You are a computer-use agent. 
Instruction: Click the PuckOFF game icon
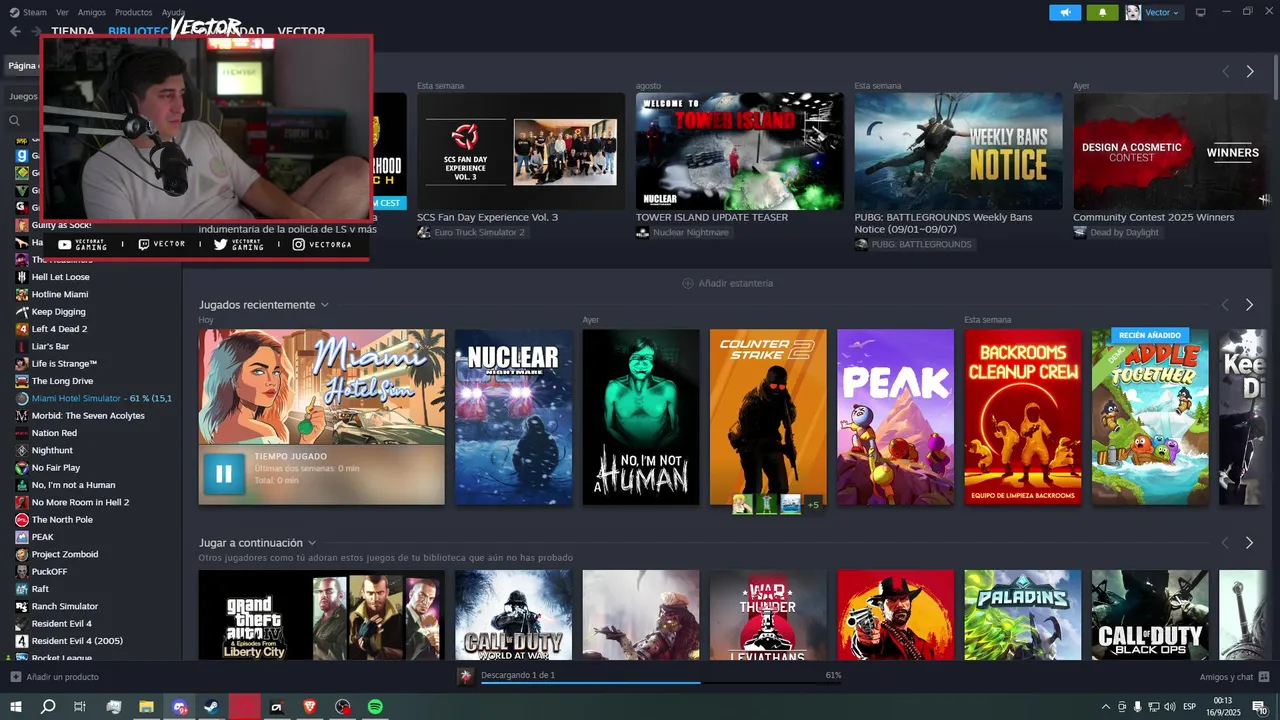click(x=22, y=571)
